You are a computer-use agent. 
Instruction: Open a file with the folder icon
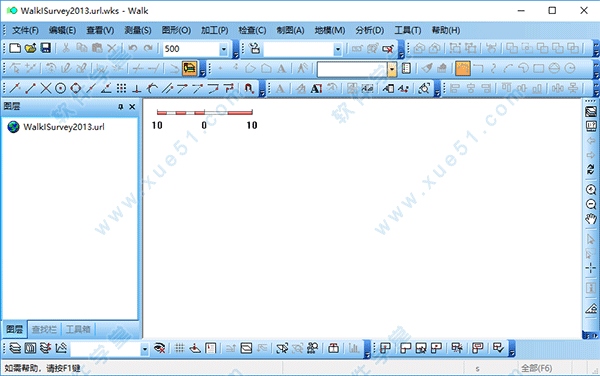[31, 48]
